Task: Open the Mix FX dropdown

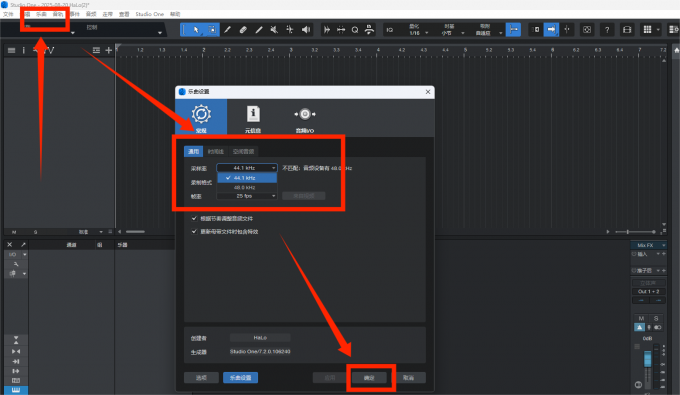Action: tap(648, 245)
